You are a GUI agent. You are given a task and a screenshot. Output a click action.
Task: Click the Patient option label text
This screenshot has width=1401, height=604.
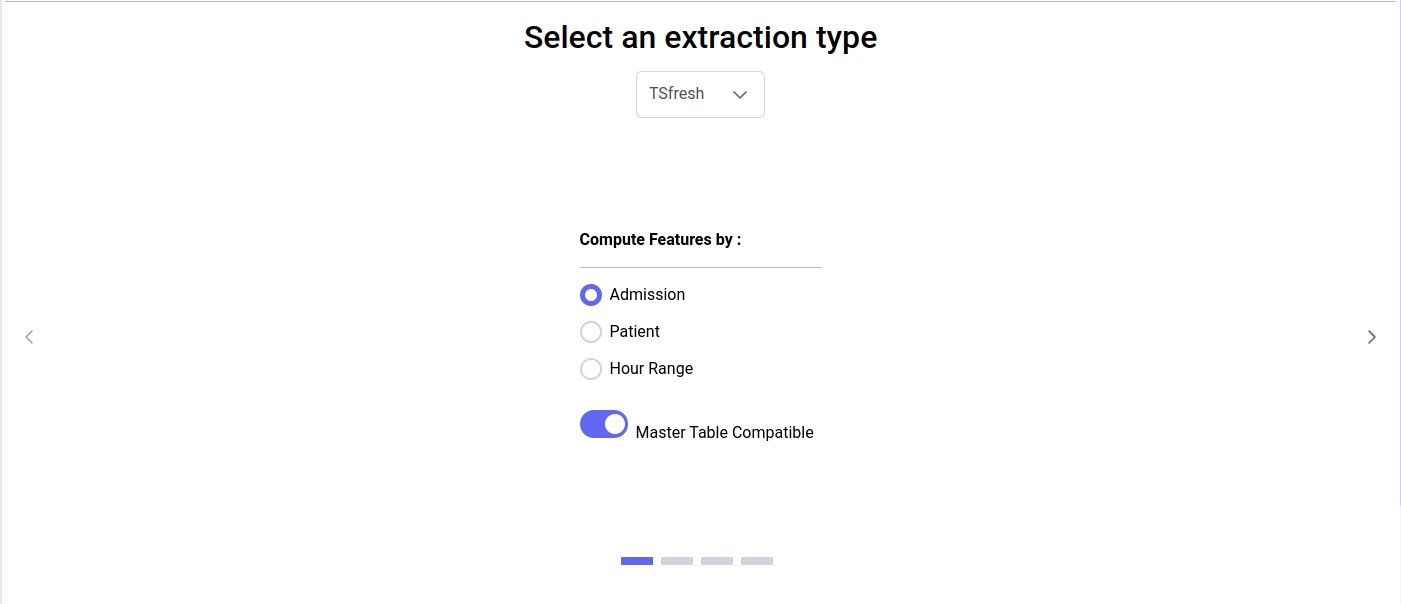(x=634, y=332)
